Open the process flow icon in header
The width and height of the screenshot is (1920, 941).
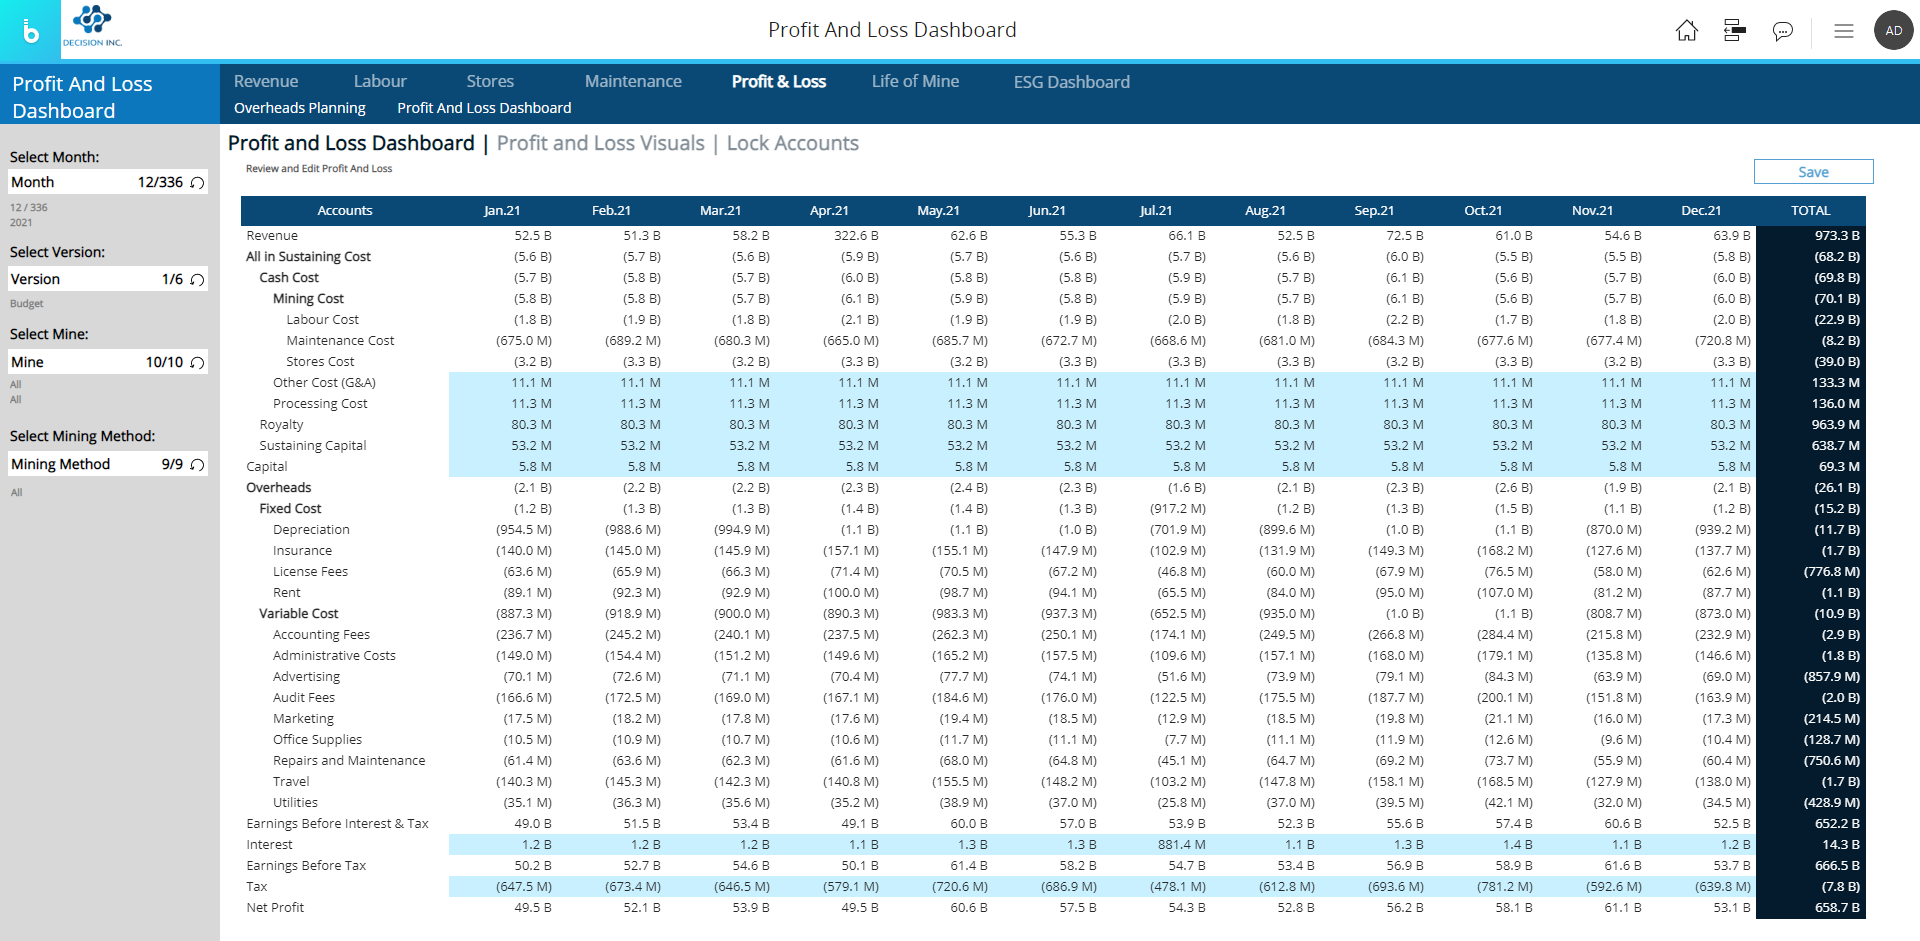pos(1734,31)
